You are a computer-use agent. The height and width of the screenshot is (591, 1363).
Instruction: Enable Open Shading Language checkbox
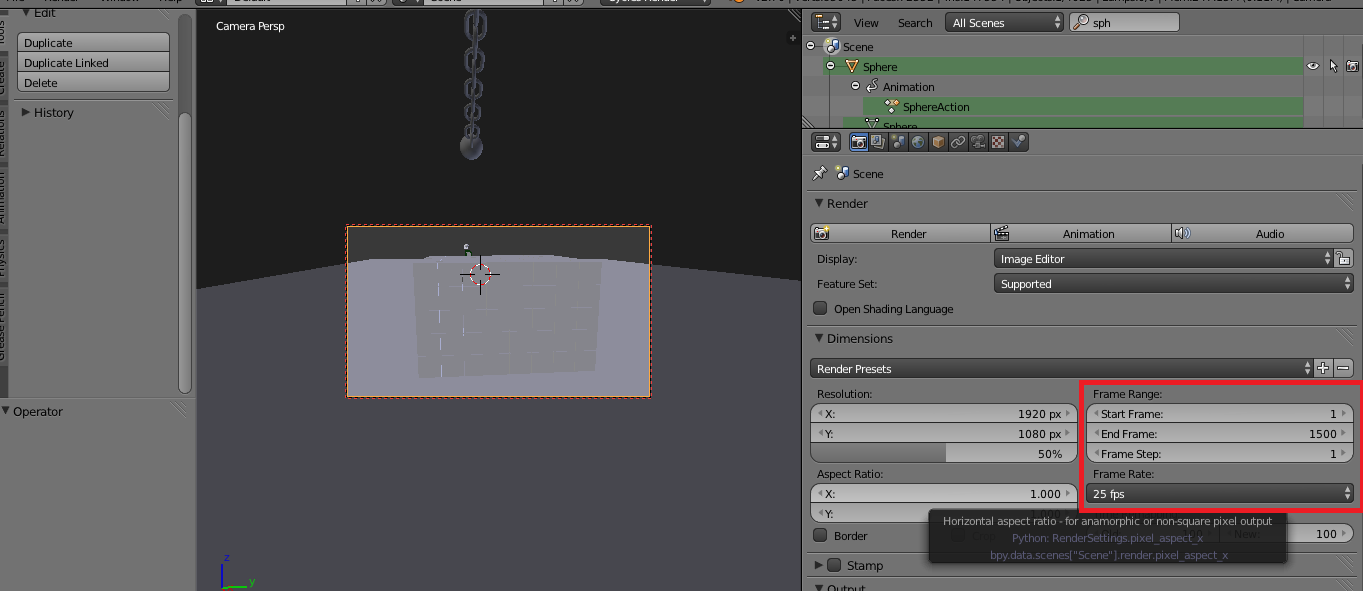821,309
